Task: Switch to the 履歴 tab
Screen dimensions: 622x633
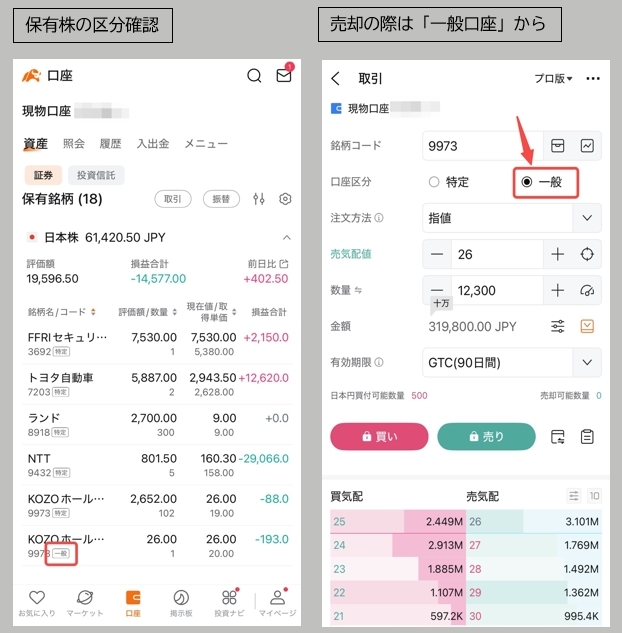Action: tap(110, 144)
